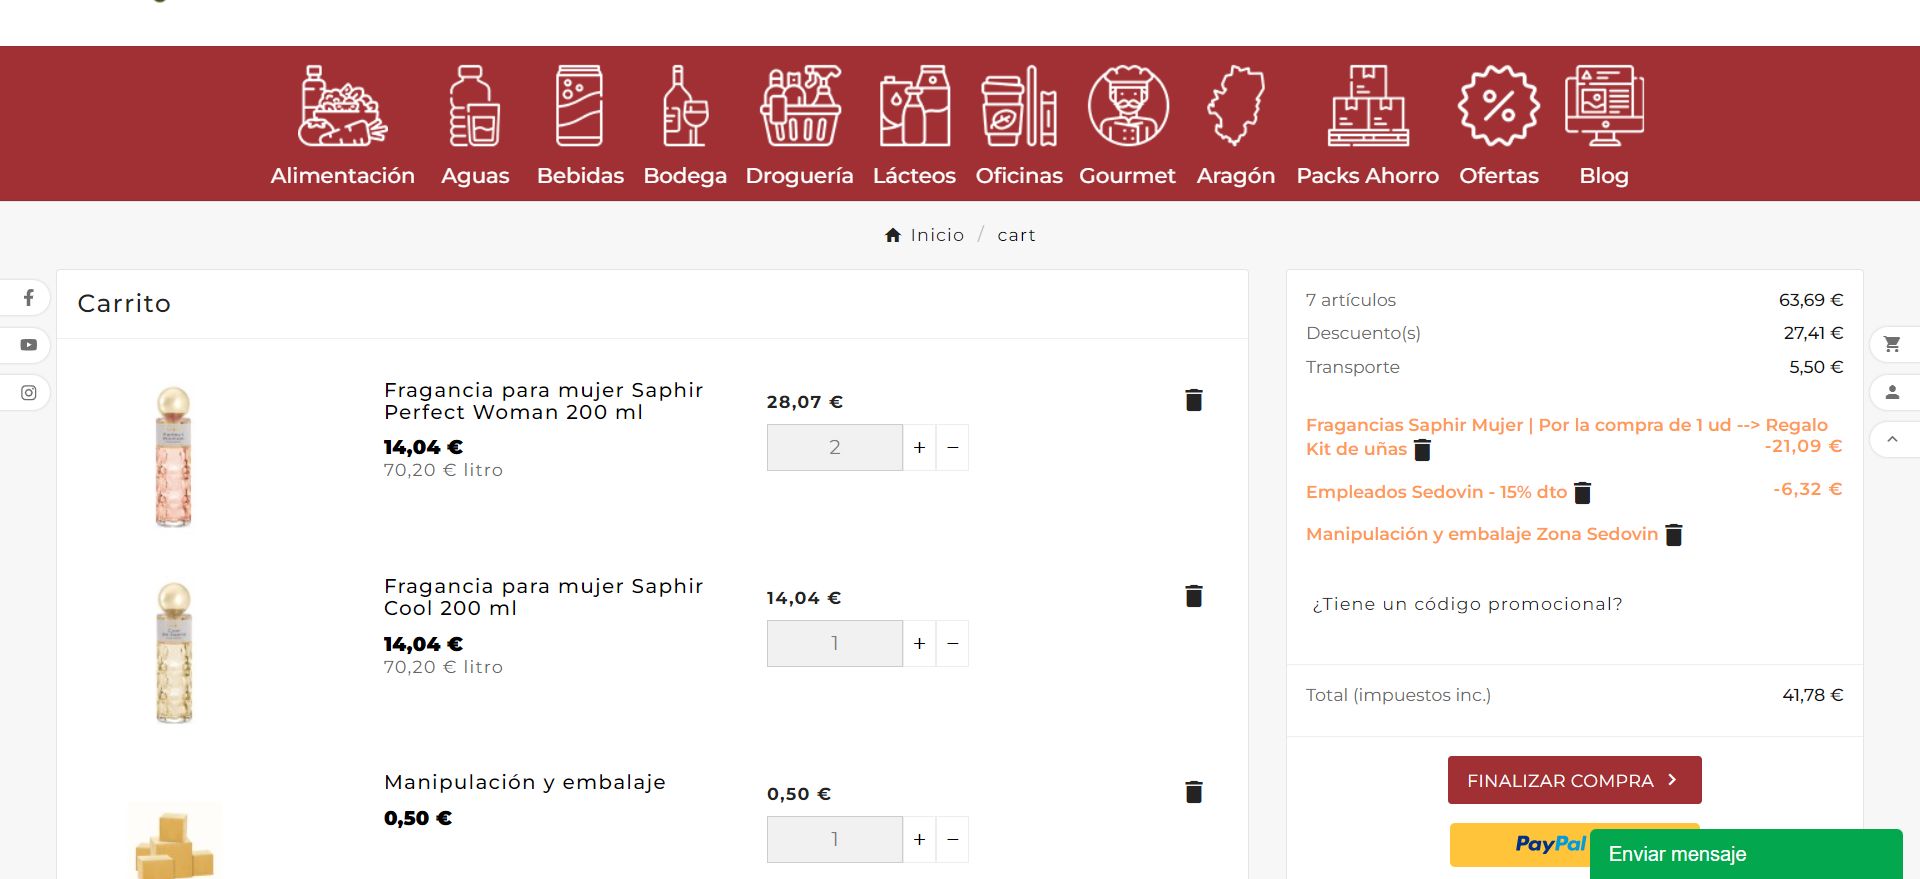Viewport: 1920px width, 879px height.
Task: Remove the Regalo Kit de uñas discount
Action: pyautogui.click(x=1422, y=450)
